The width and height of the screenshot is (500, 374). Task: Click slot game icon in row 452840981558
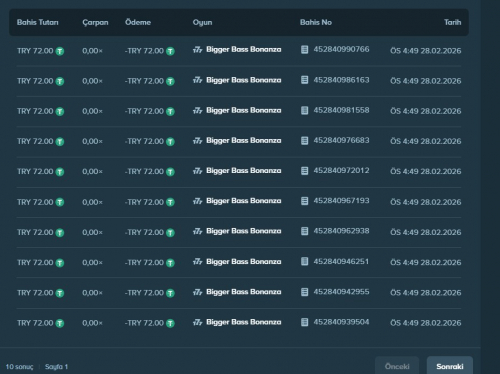[x=198, y=111]
